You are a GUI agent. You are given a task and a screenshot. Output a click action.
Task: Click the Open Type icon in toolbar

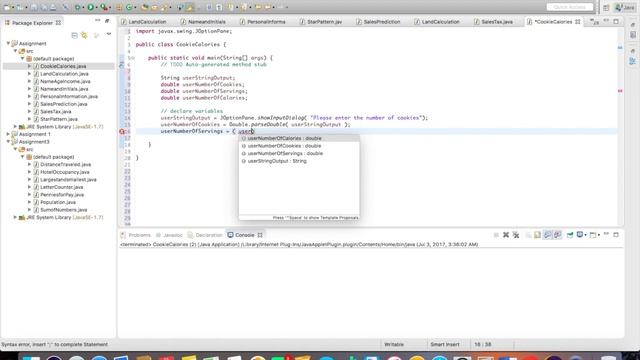coord(144,7)
